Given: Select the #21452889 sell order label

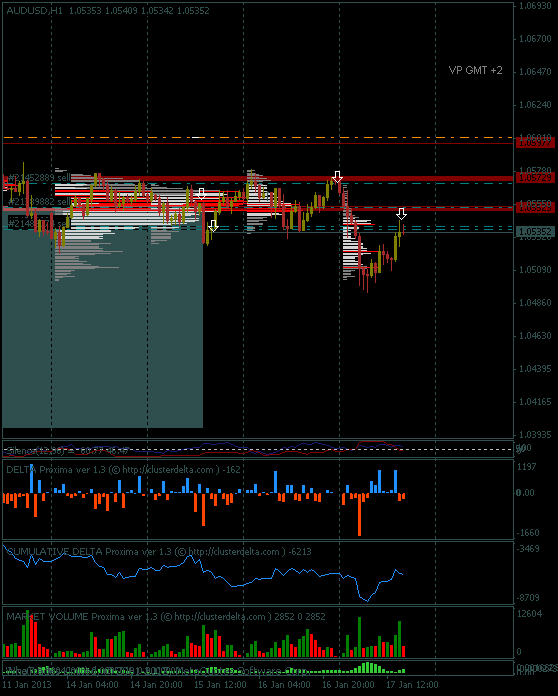Looking at the screenshot, I should click(x=39, y=178).
